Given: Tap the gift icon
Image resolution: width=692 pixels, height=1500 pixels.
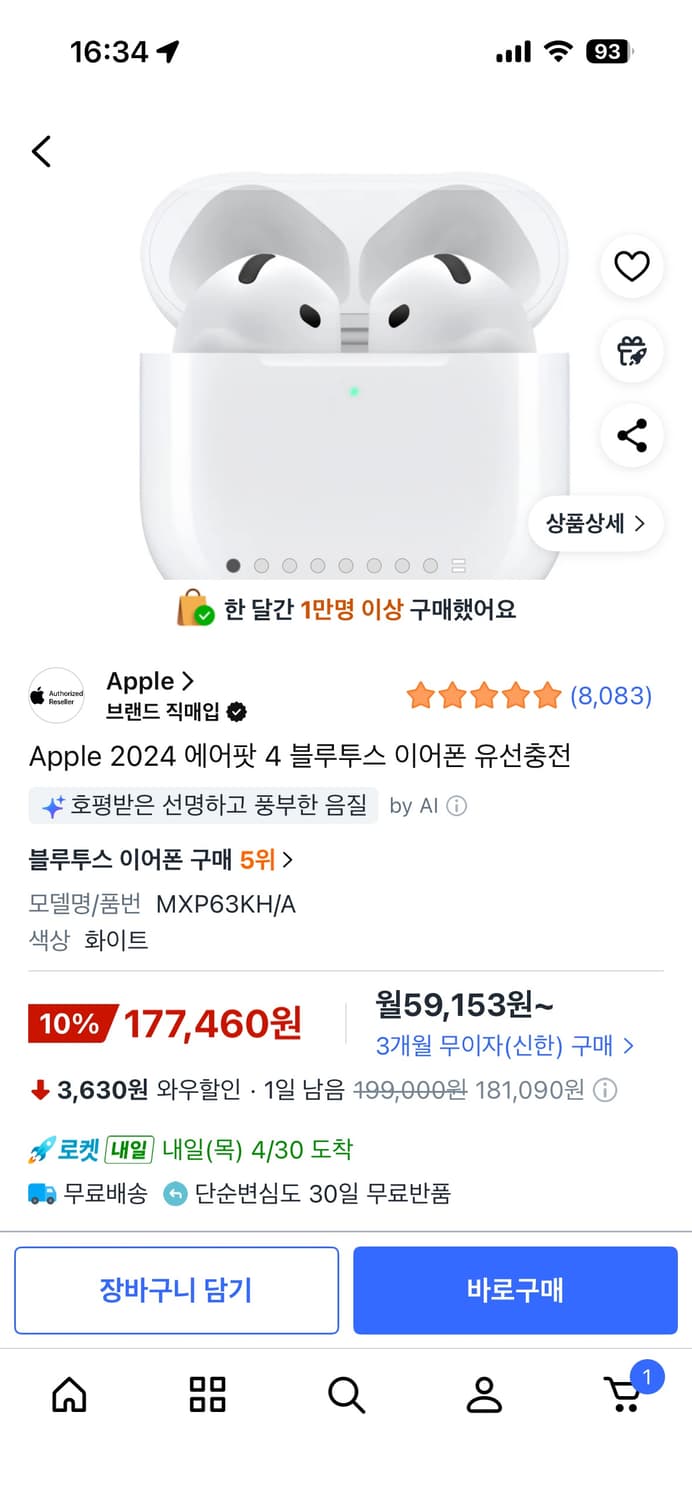Looking at the screenshot, I should 631,351.
